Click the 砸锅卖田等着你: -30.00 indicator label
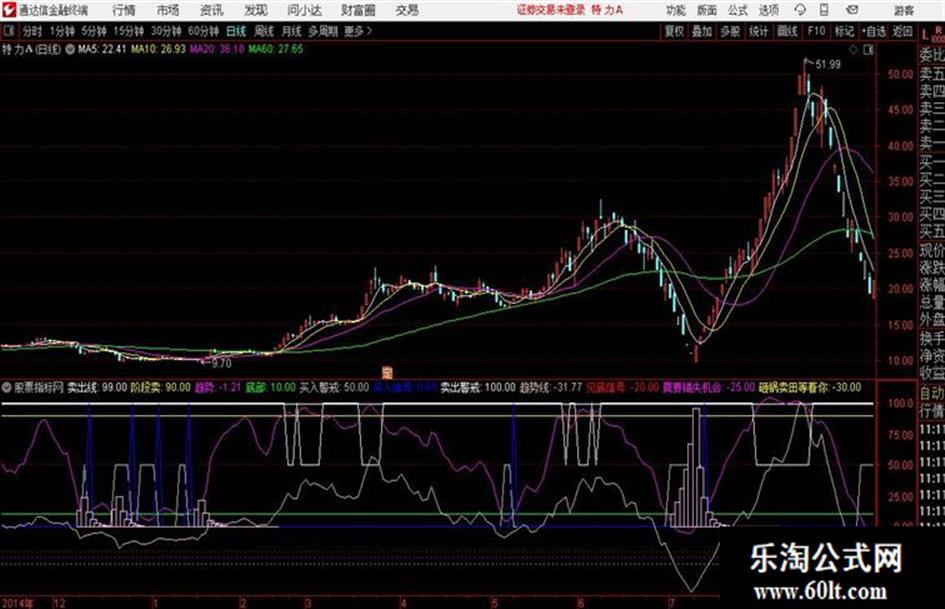This screenshot has width=945, height=609. click(x=810, y=388)
